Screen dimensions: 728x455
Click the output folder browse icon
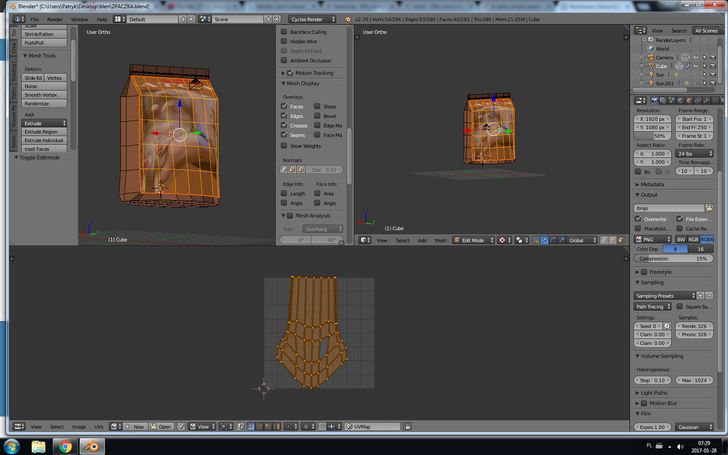tap(709, 208)
